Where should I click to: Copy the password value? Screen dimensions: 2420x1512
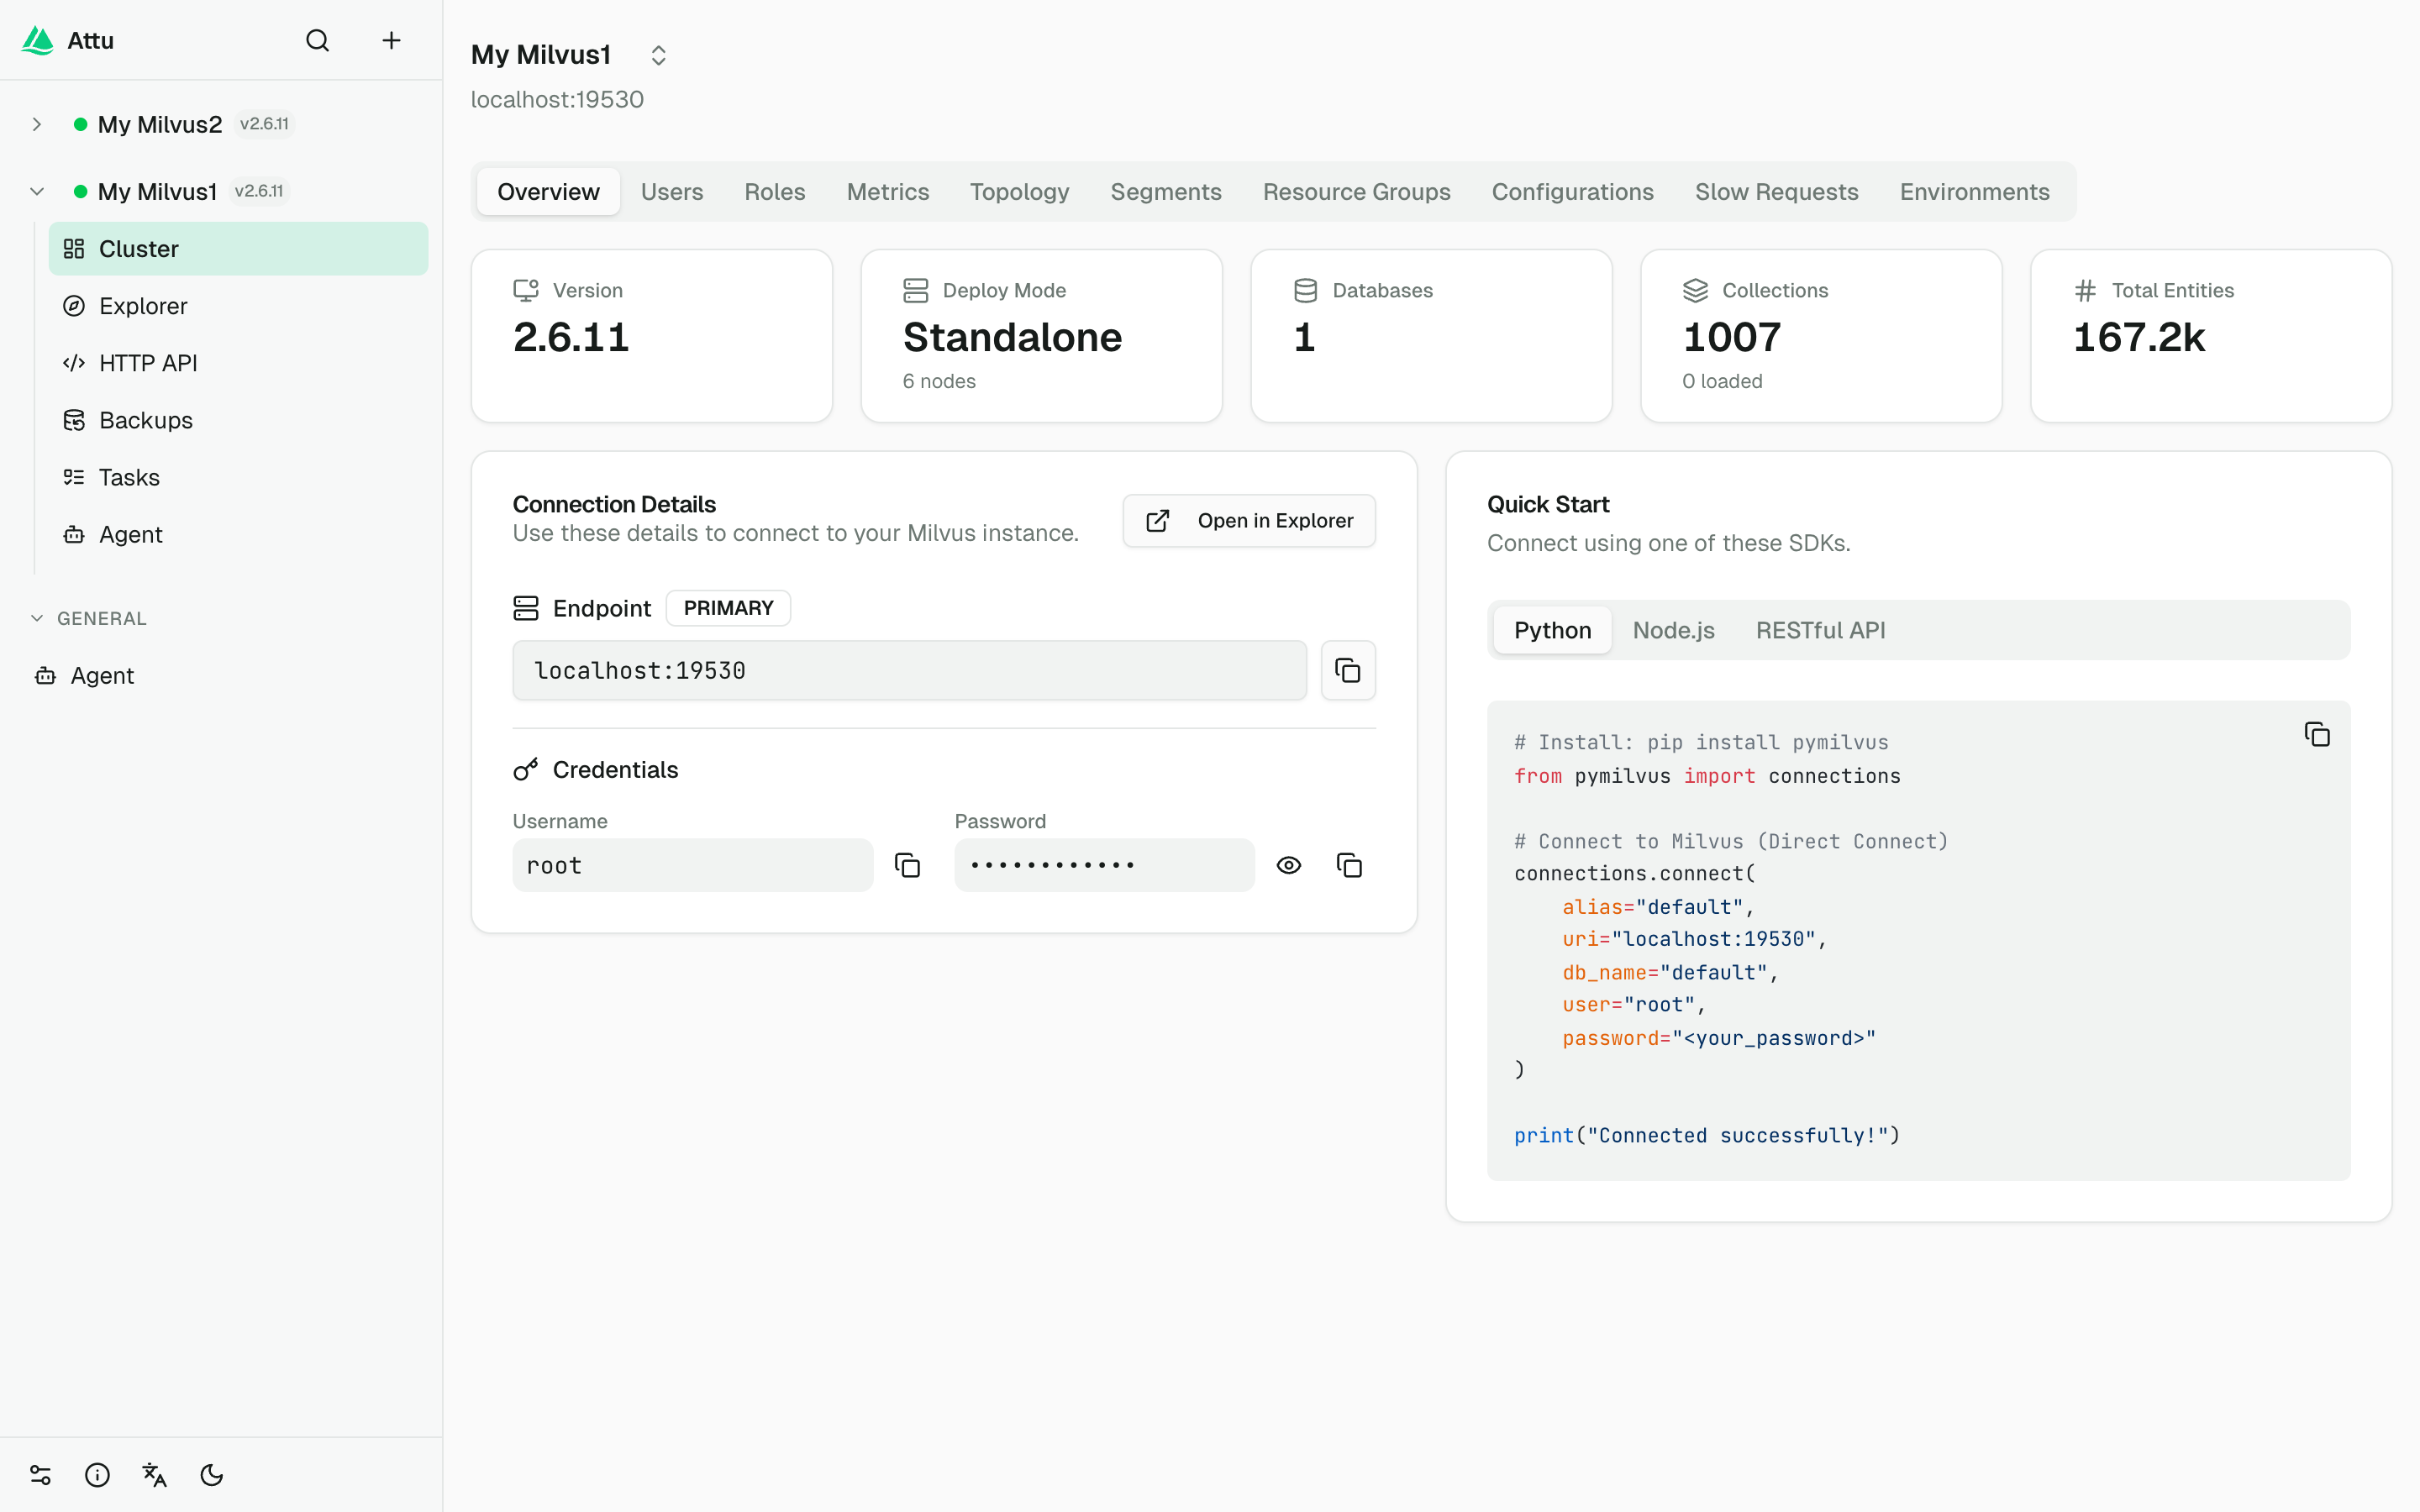coord(1349,865)
